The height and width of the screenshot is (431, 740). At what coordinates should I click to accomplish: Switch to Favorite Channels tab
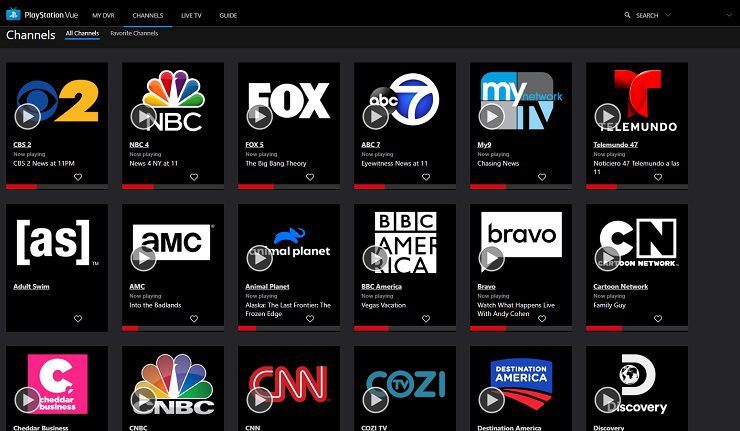132,33
